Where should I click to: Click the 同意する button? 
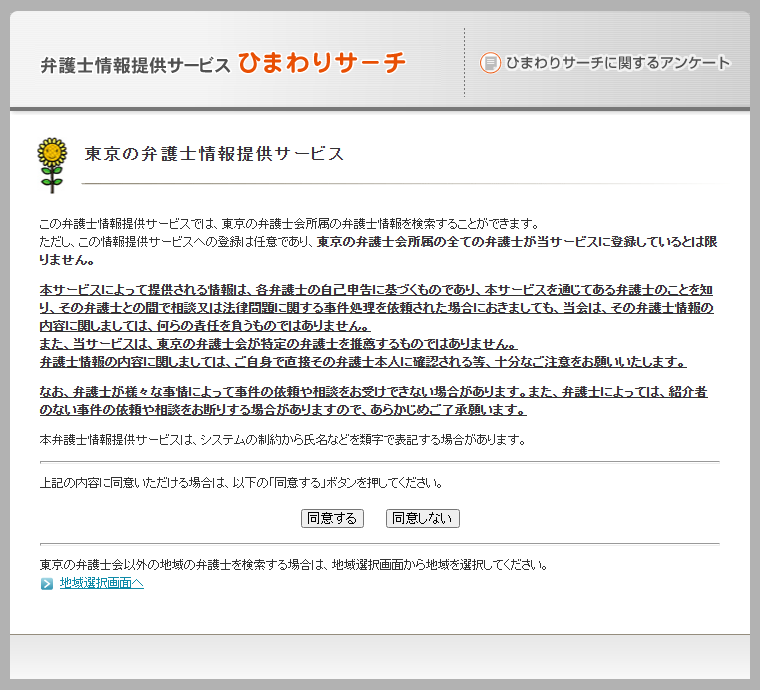pyautogui.click(x=332, y=518)
